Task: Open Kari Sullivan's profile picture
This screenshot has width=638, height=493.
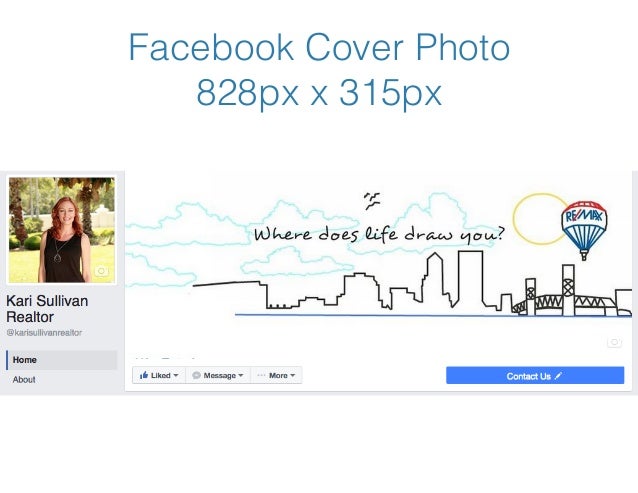Action: point(62,229)
